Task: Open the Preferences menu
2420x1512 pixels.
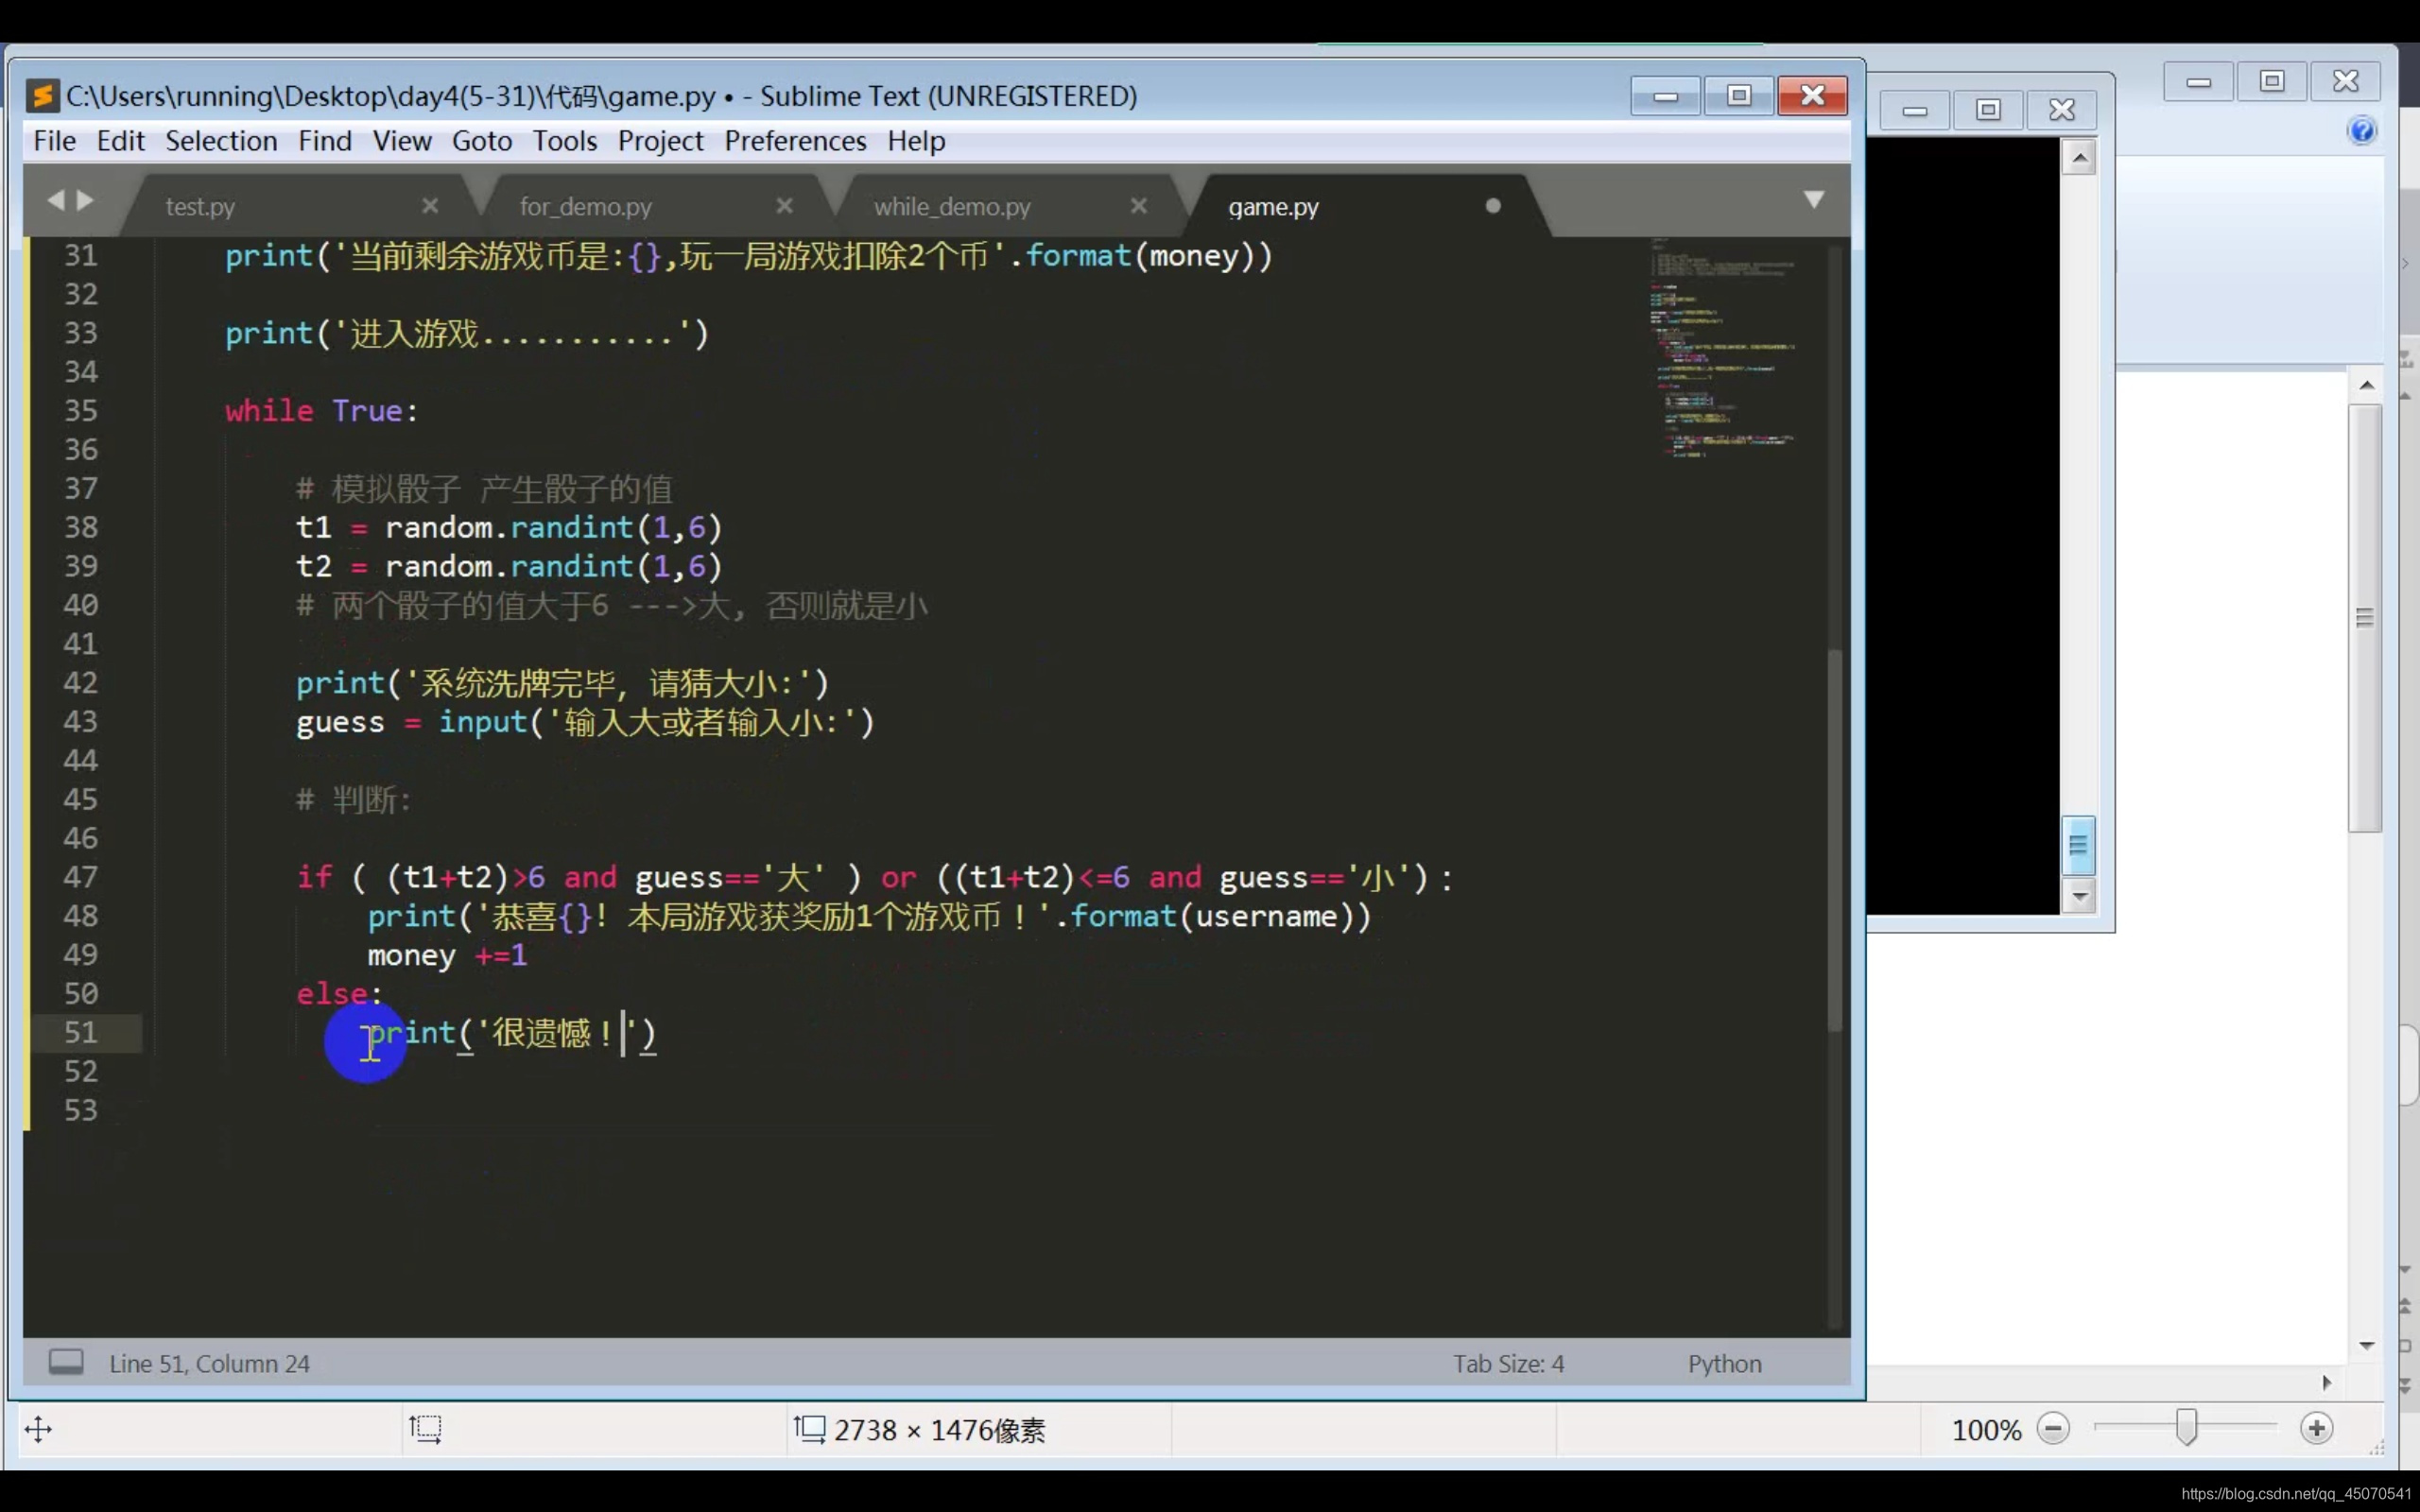Action: pos(795,141)
